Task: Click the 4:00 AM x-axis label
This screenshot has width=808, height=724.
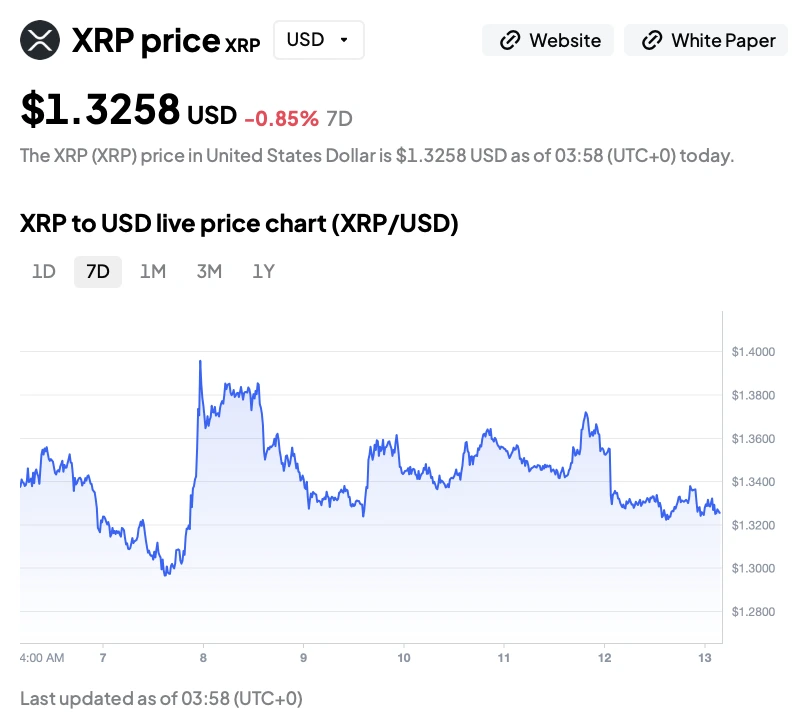Action: [42, 658]
